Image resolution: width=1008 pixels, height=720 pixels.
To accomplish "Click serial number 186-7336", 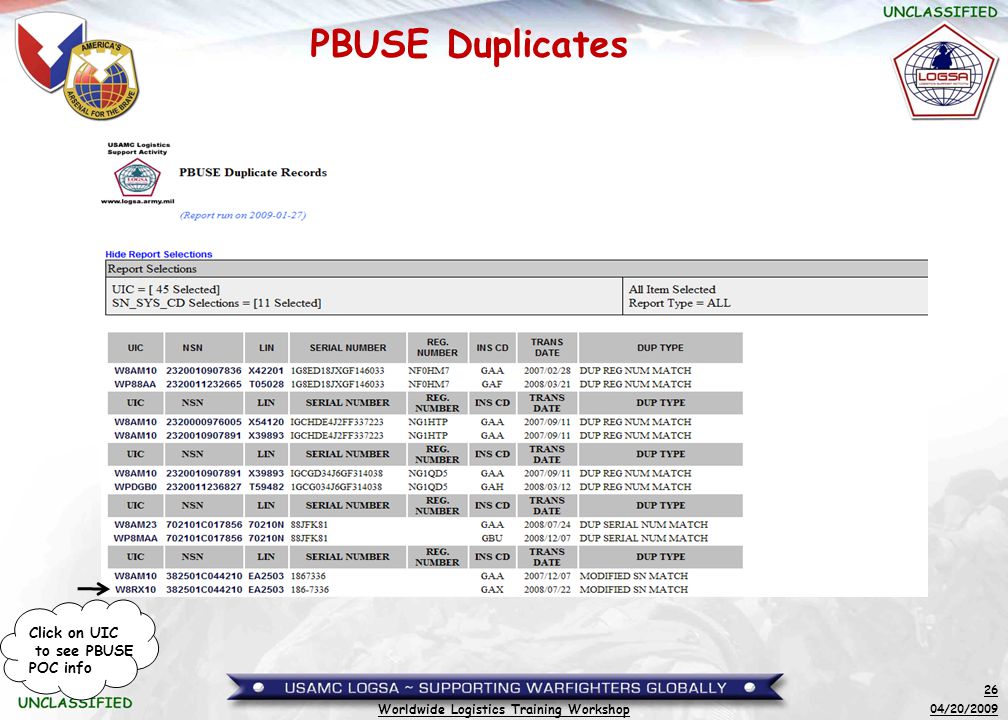I will [310, 590].
